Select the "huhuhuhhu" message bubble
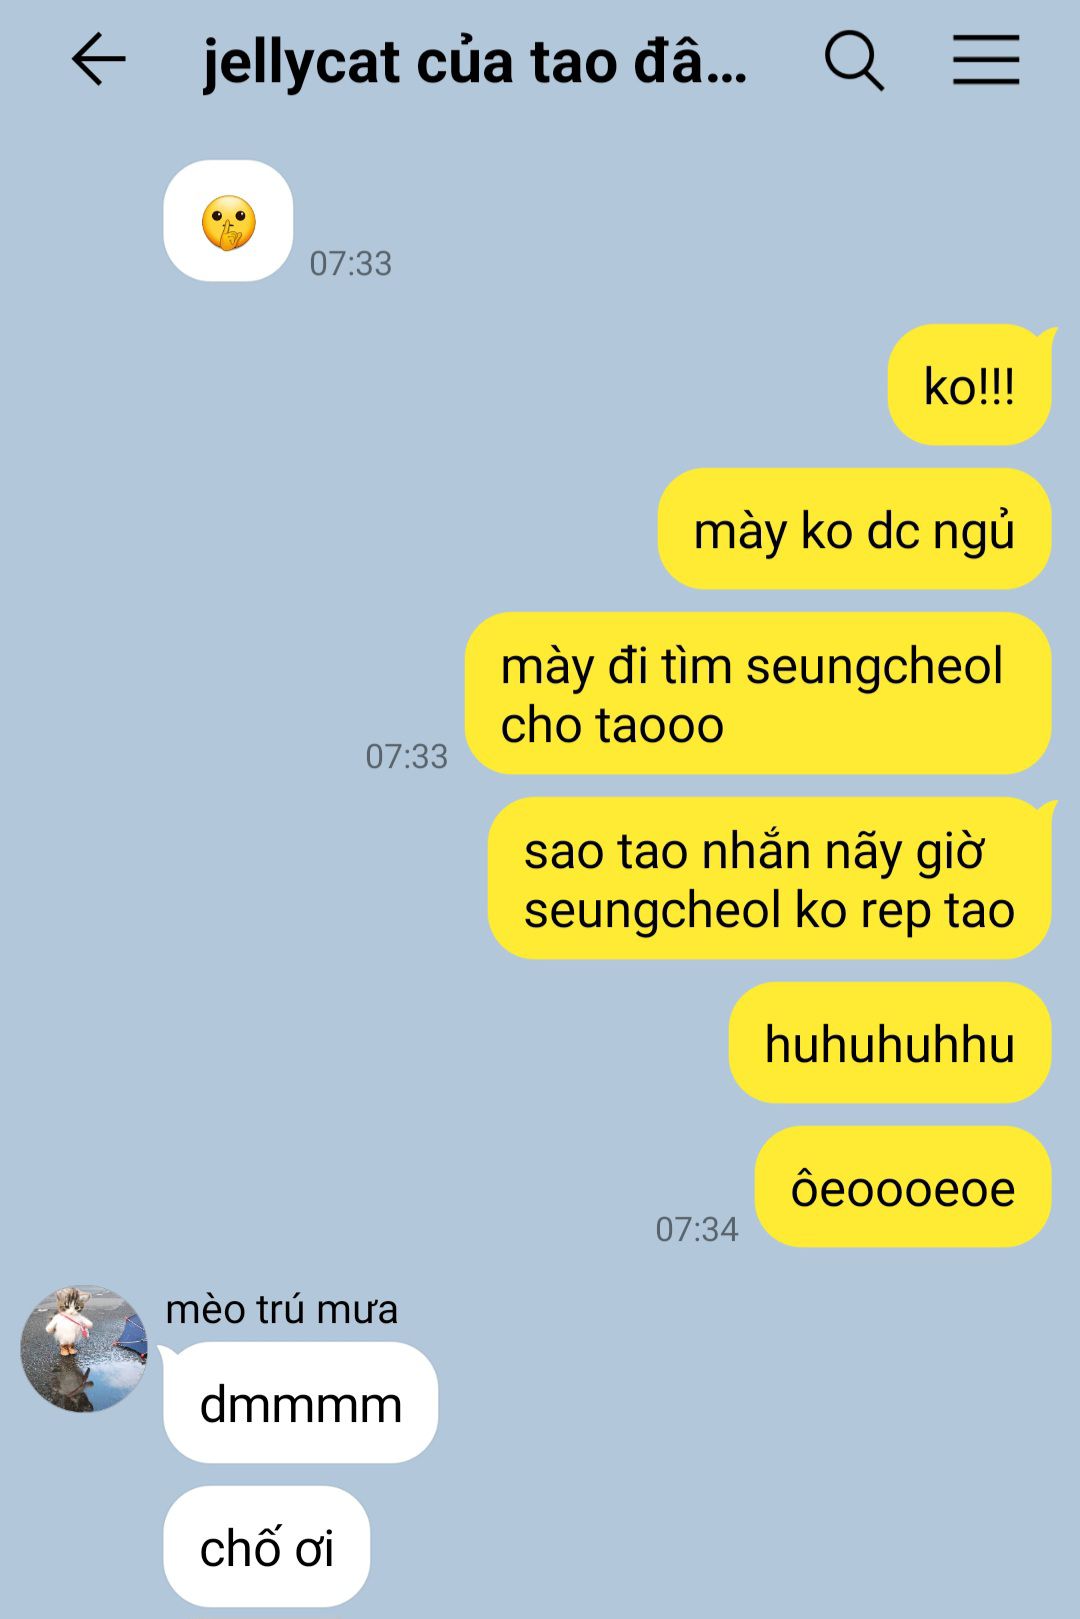The image size is (1080, 1619). (x=890, y=1043)
